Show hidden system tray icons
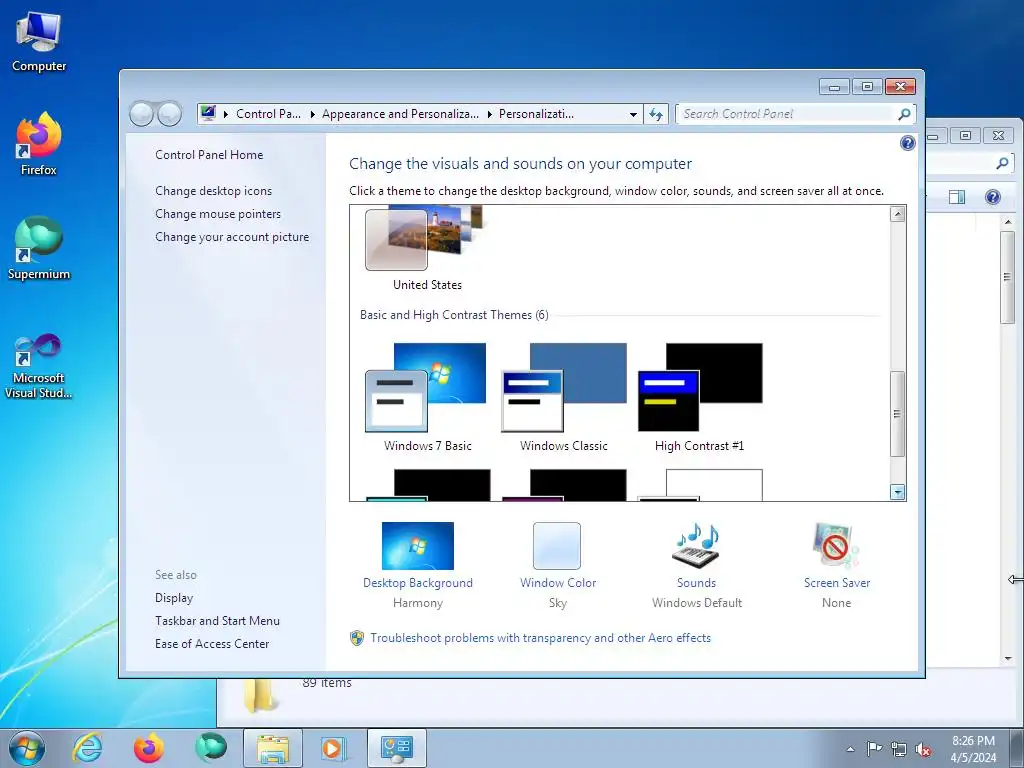 850,749
